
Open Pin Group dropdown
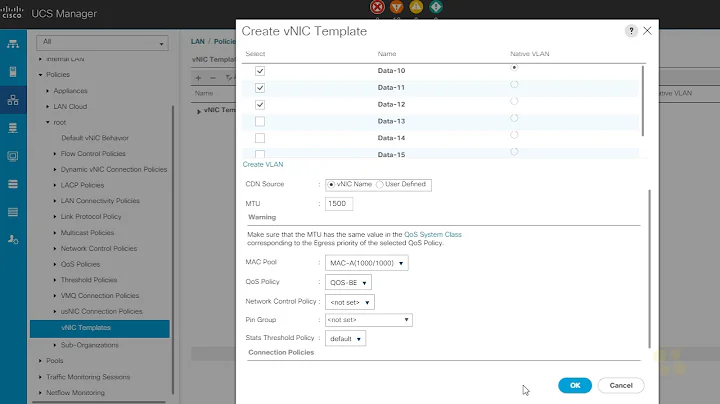369,320
